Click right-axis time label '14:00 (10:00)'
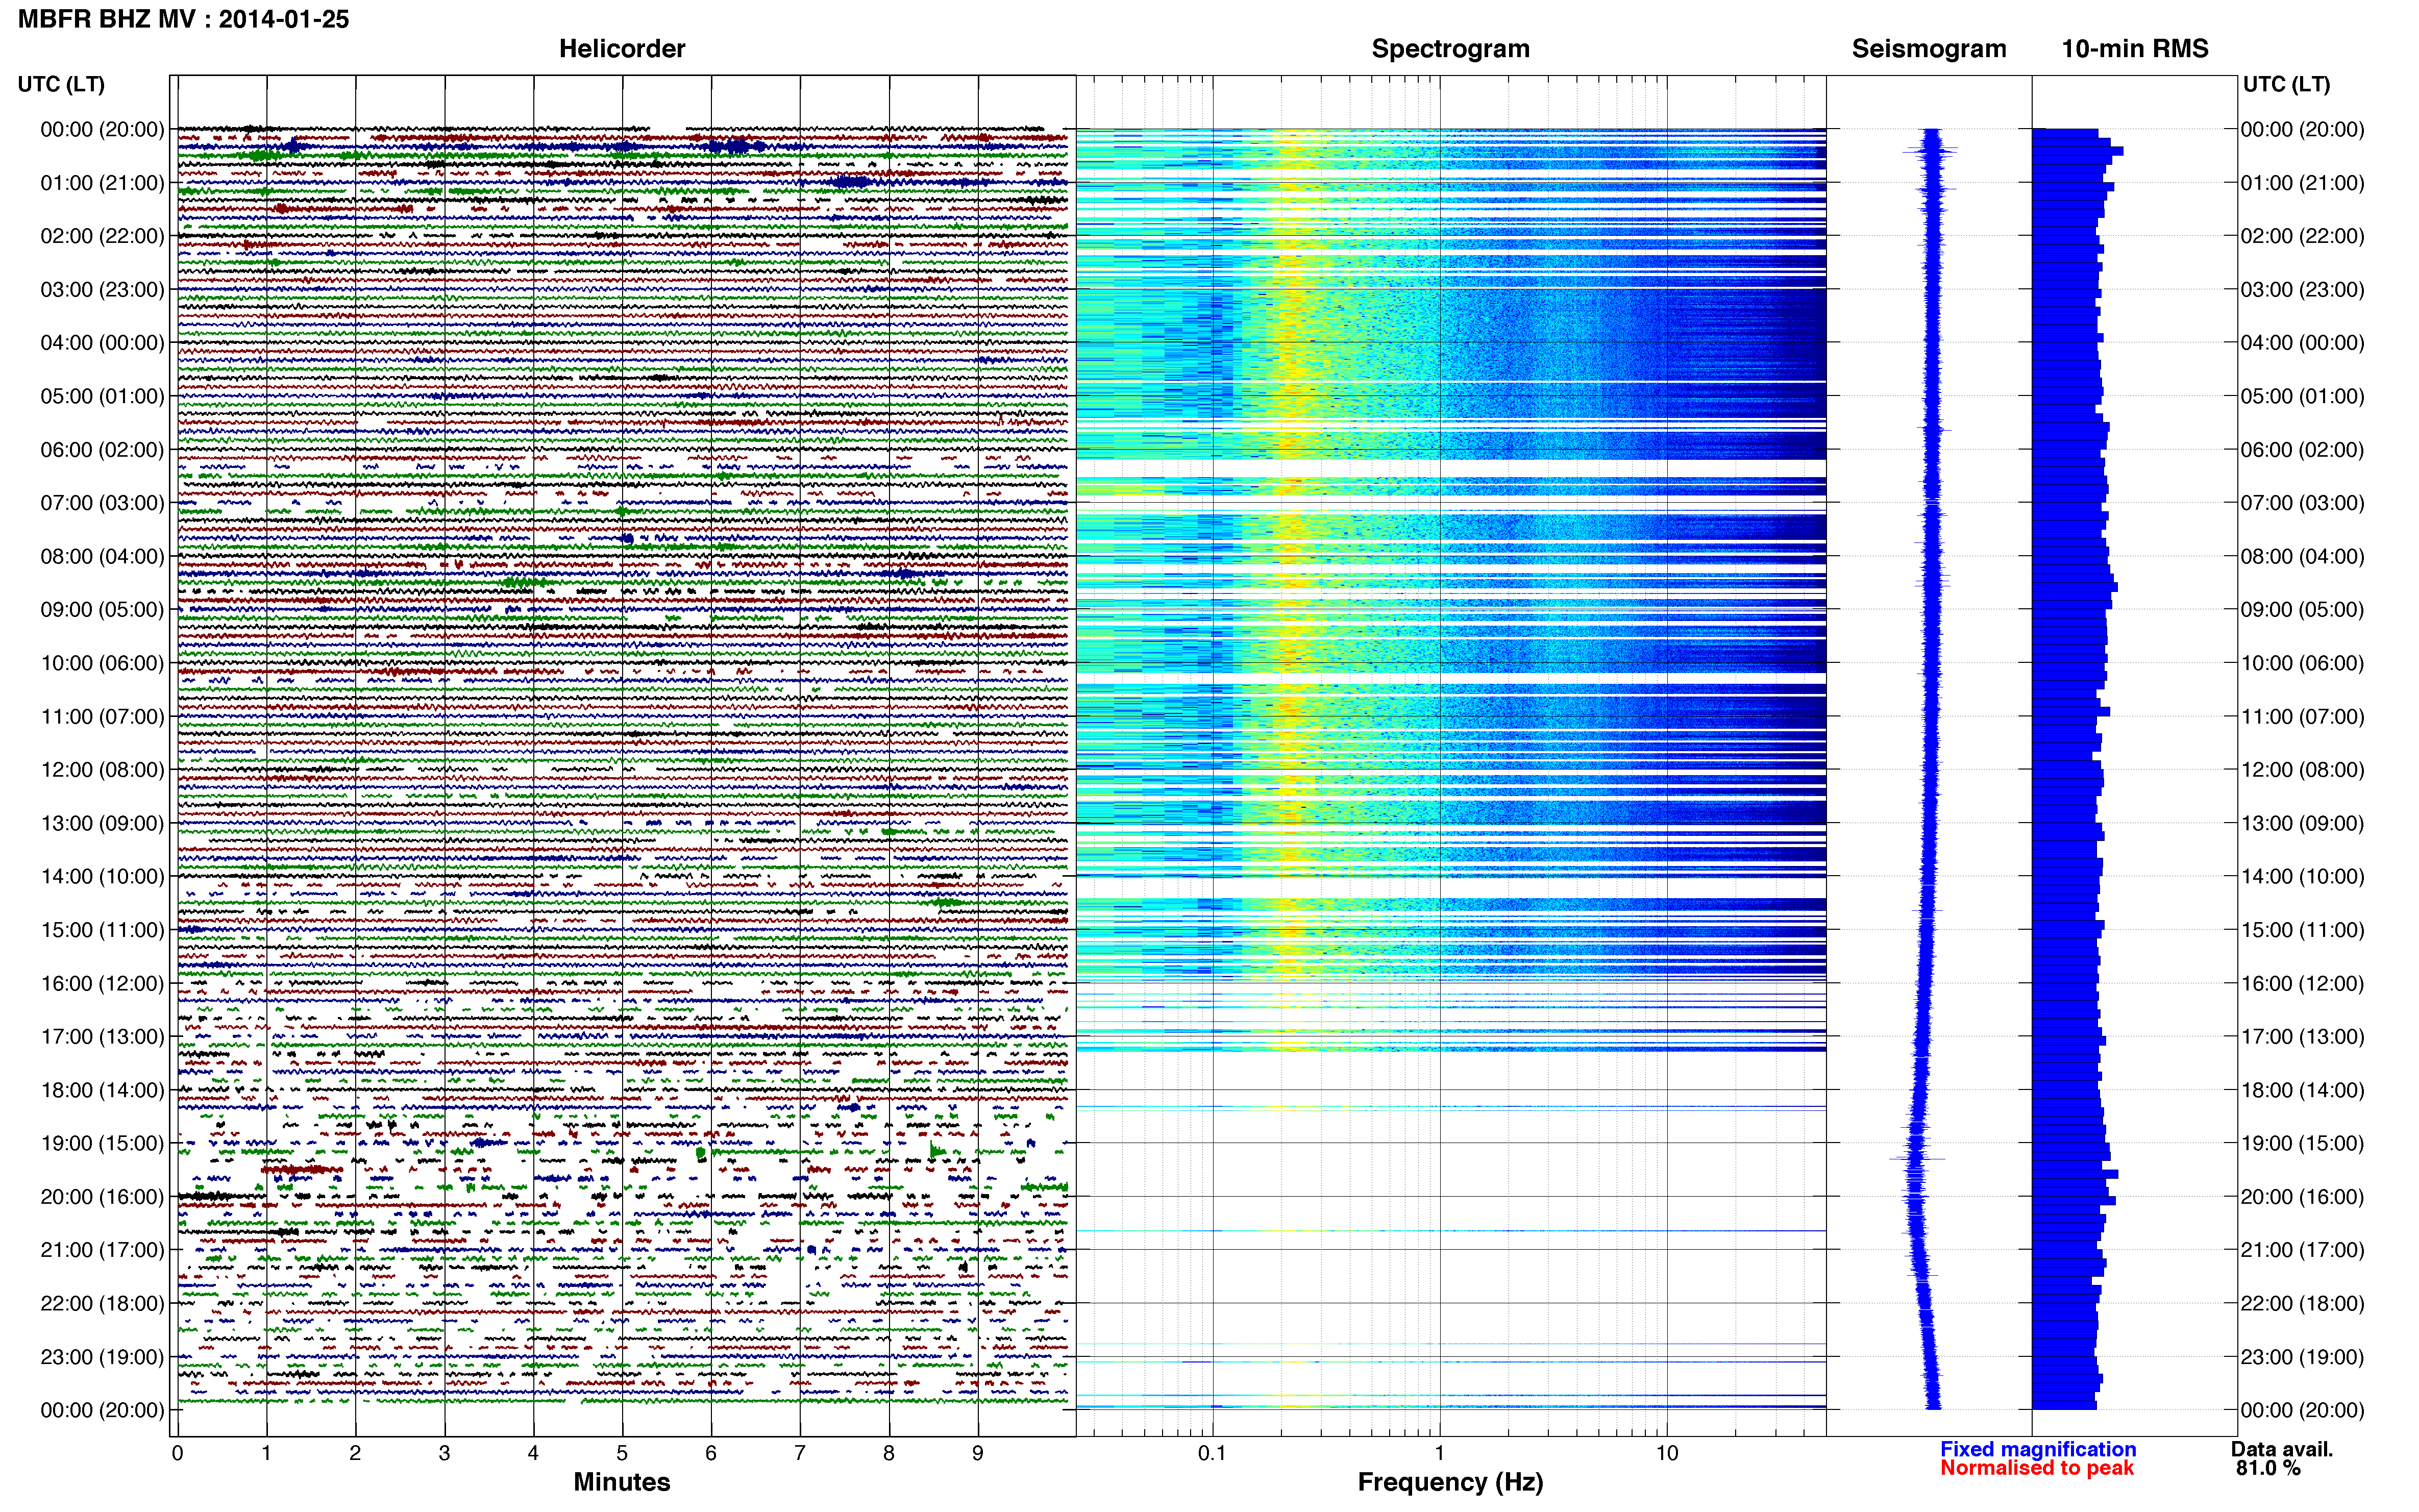This screenshot has height=1512, width=2419. 2302,877
